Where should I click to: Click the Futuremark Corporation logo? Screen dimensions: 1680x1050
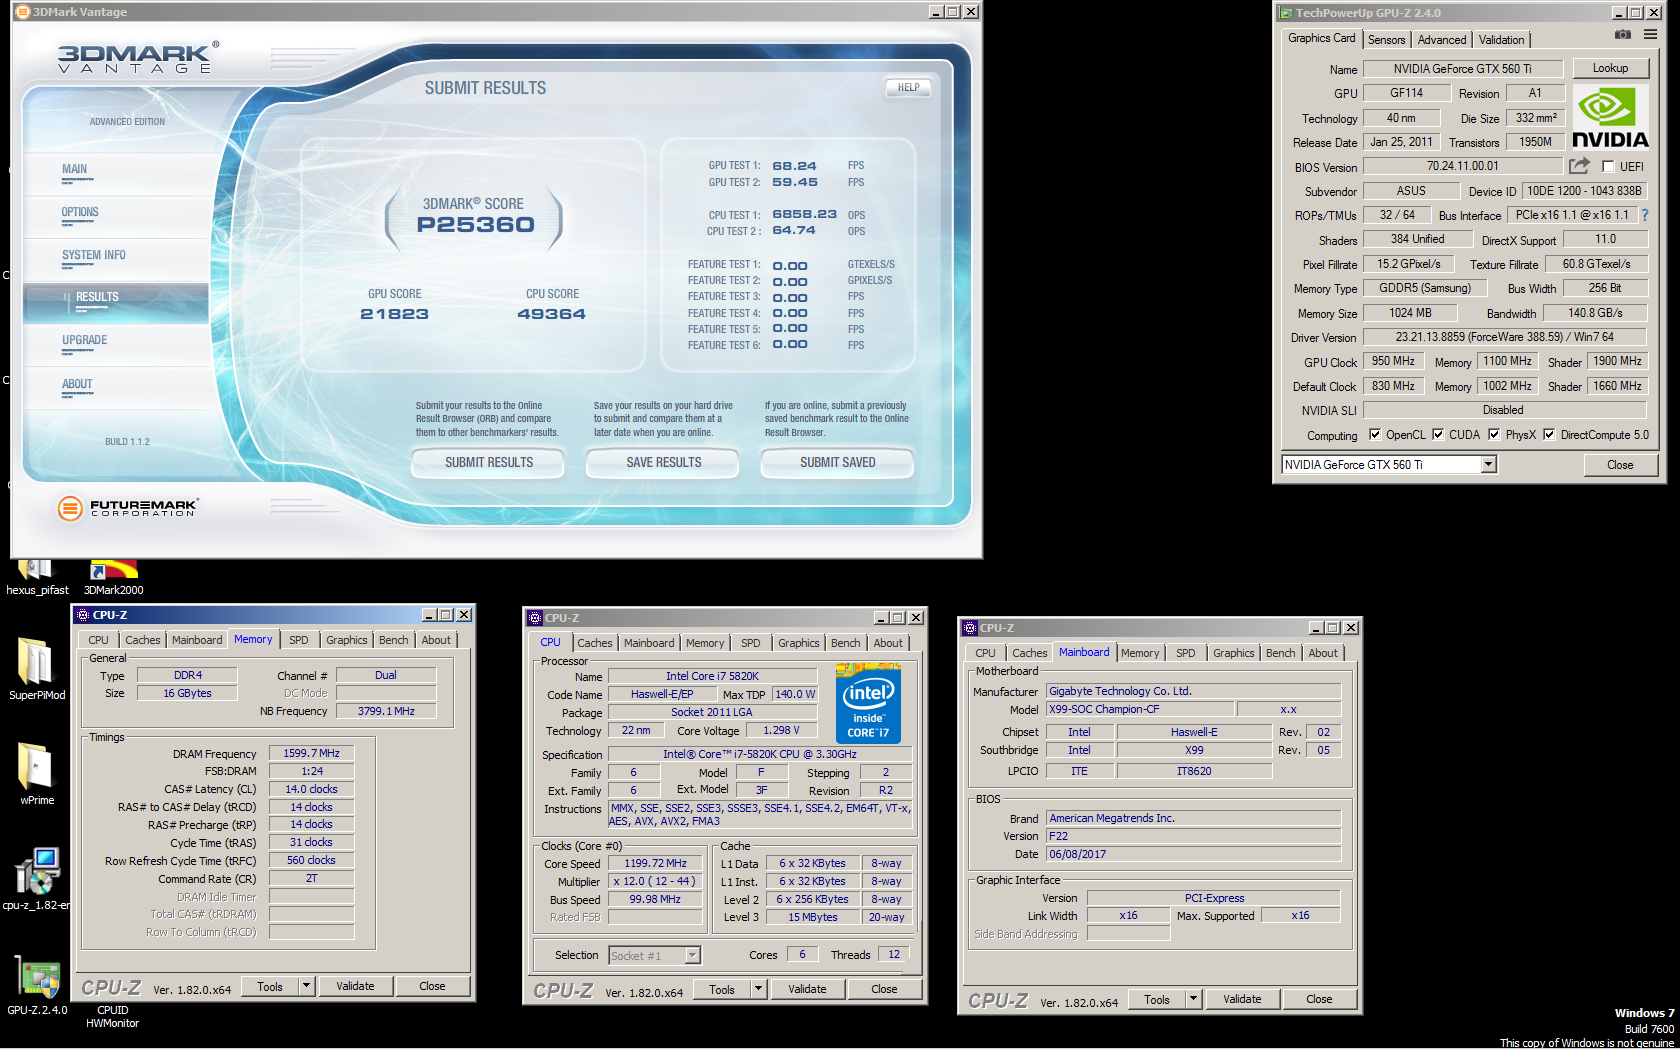[x=128, y=508]
